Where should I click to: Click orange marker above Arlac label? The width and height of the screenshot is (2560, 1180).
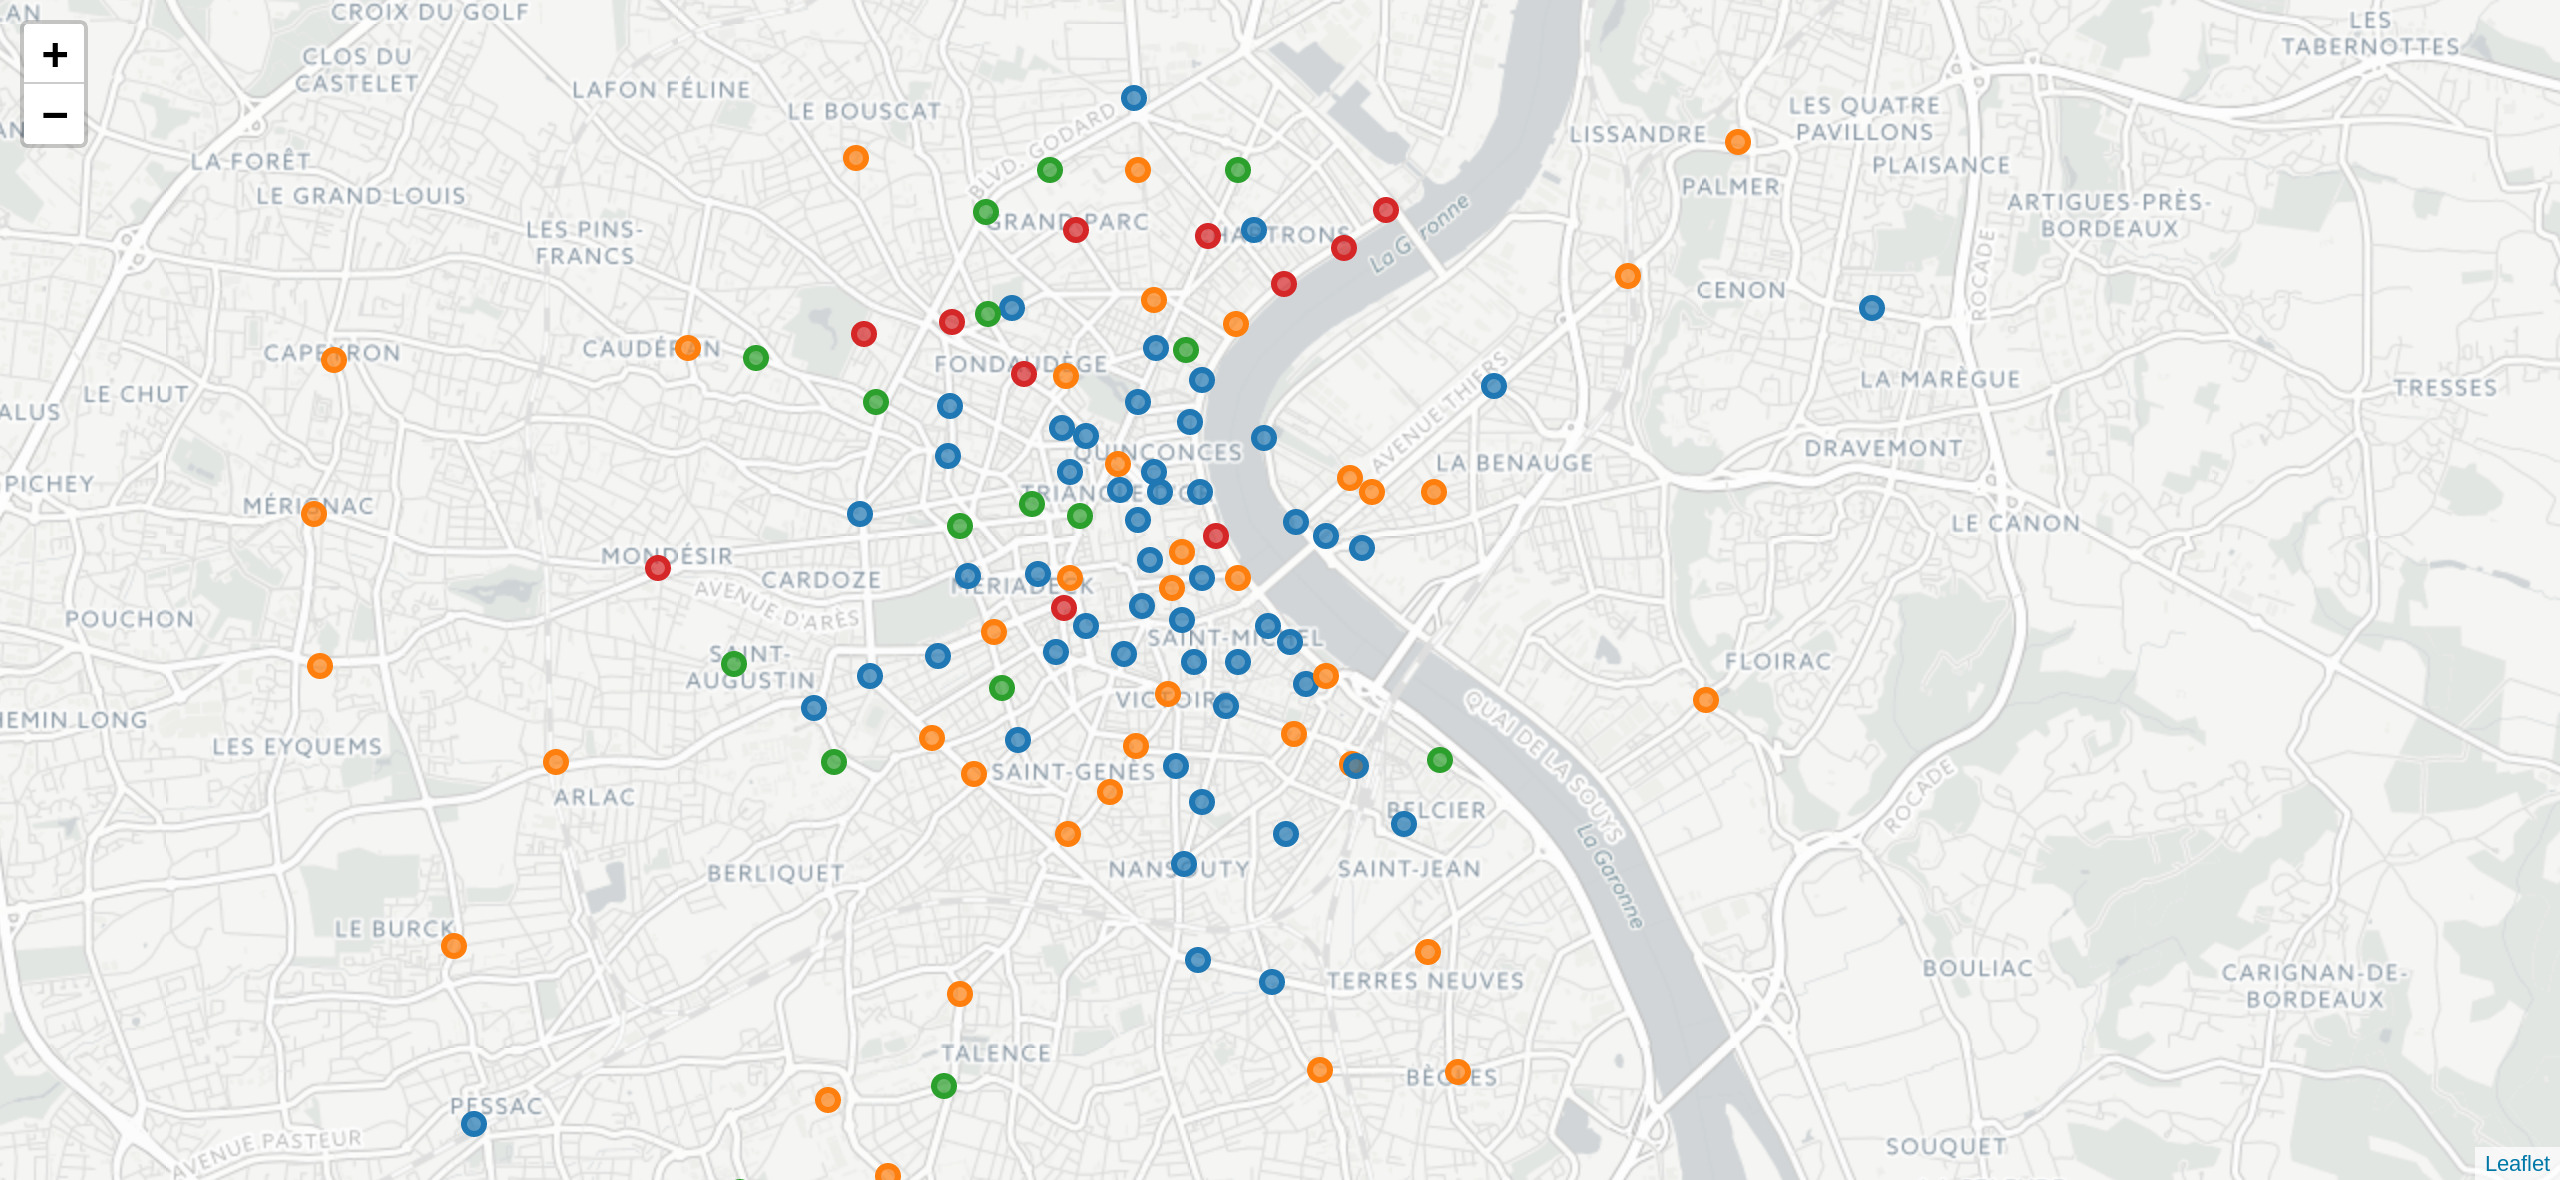tap(556, 762)
